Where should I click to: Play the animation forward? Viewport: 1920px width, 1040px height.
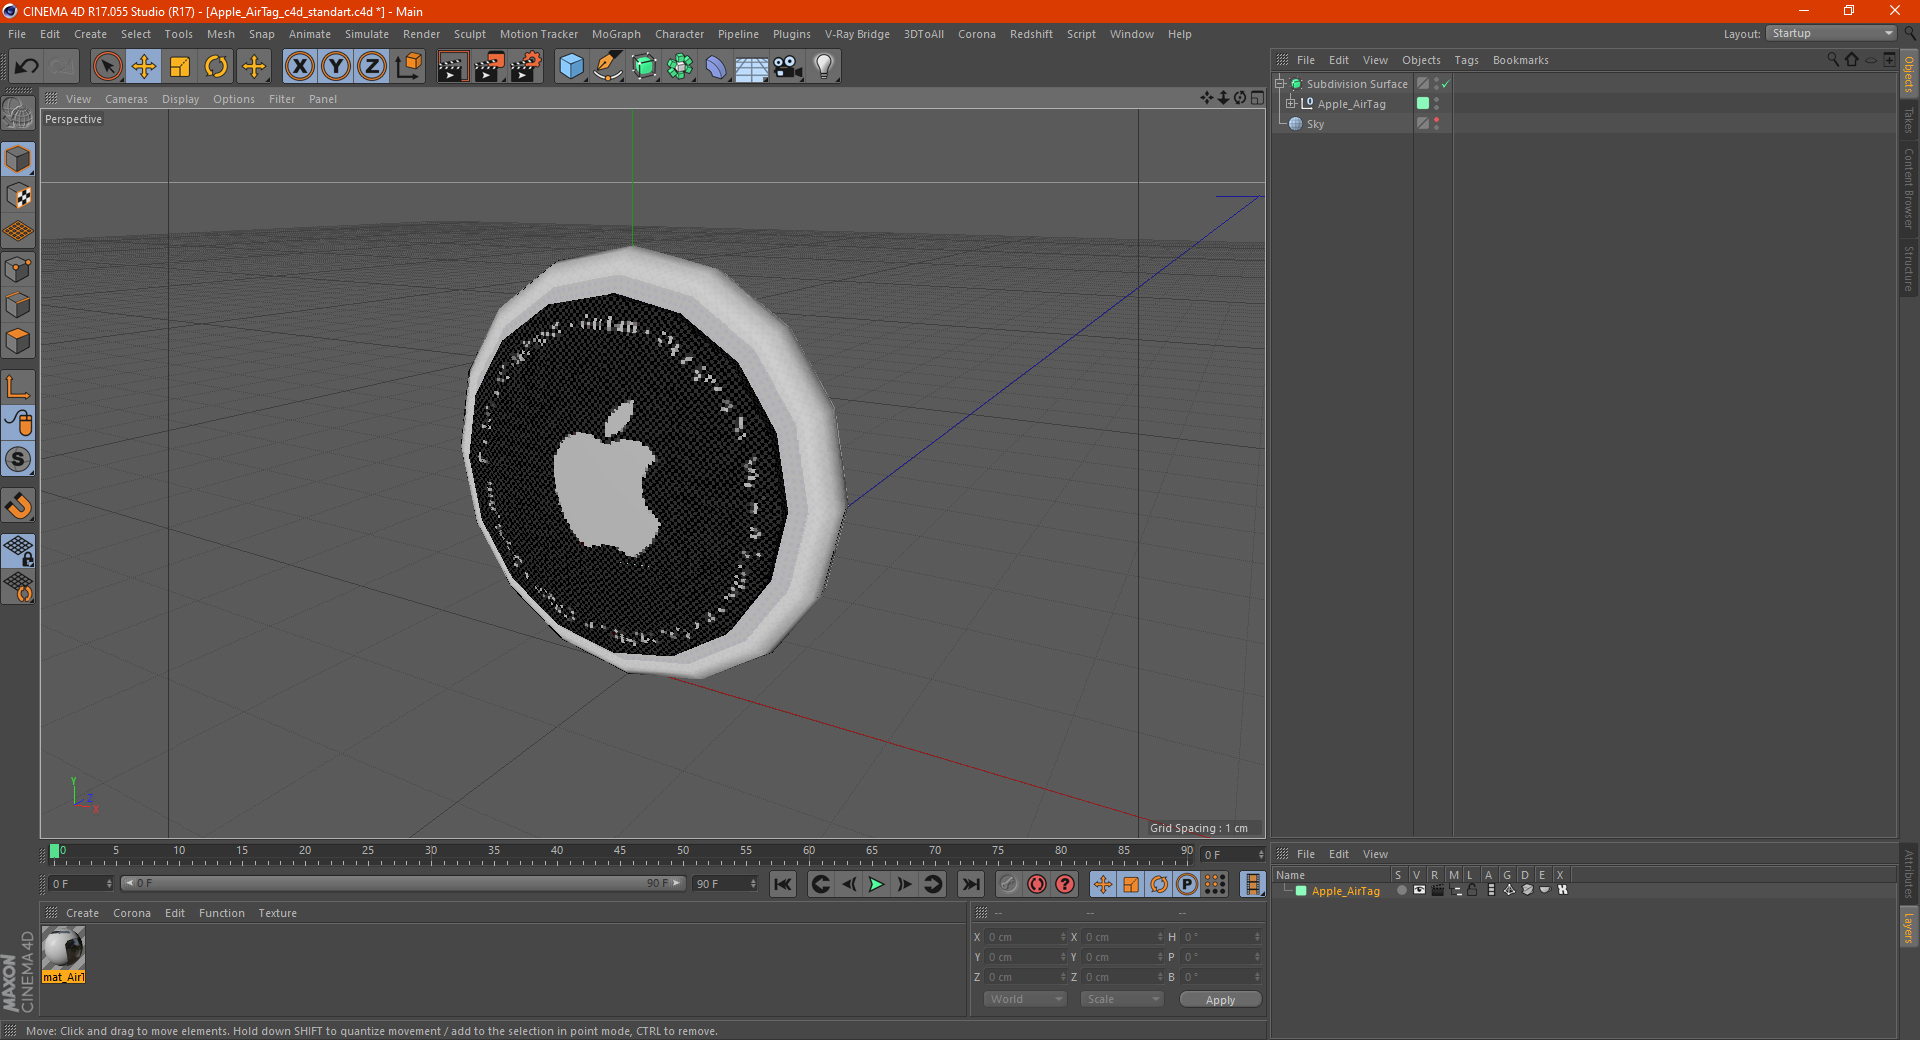(876, 884)
